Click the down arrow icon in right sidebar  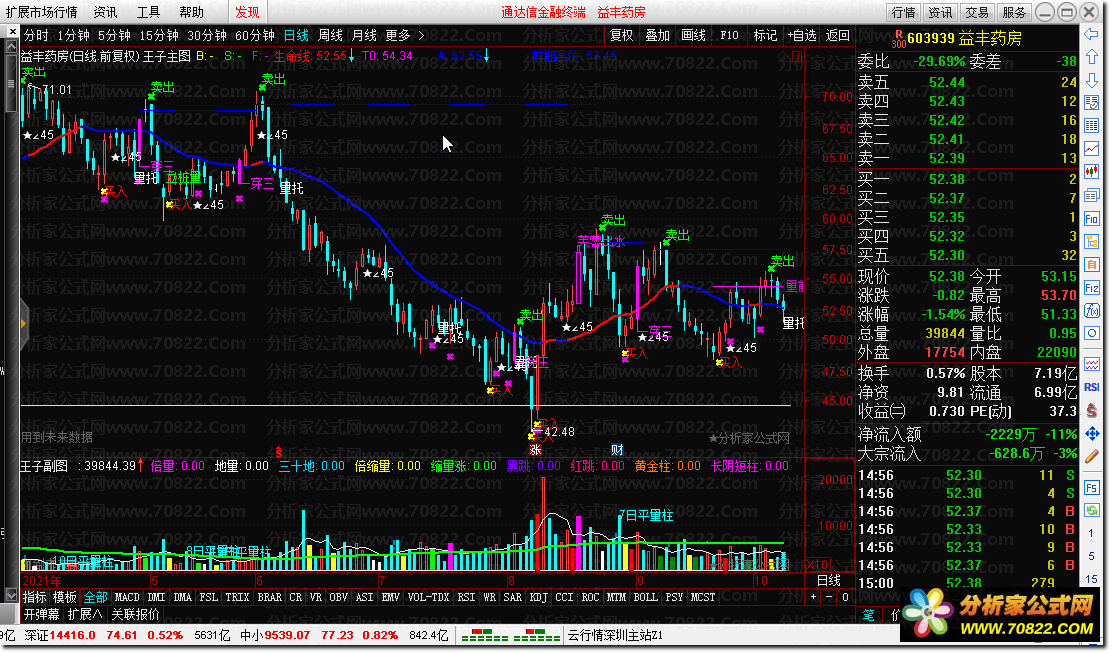(x=1091, y=79)
